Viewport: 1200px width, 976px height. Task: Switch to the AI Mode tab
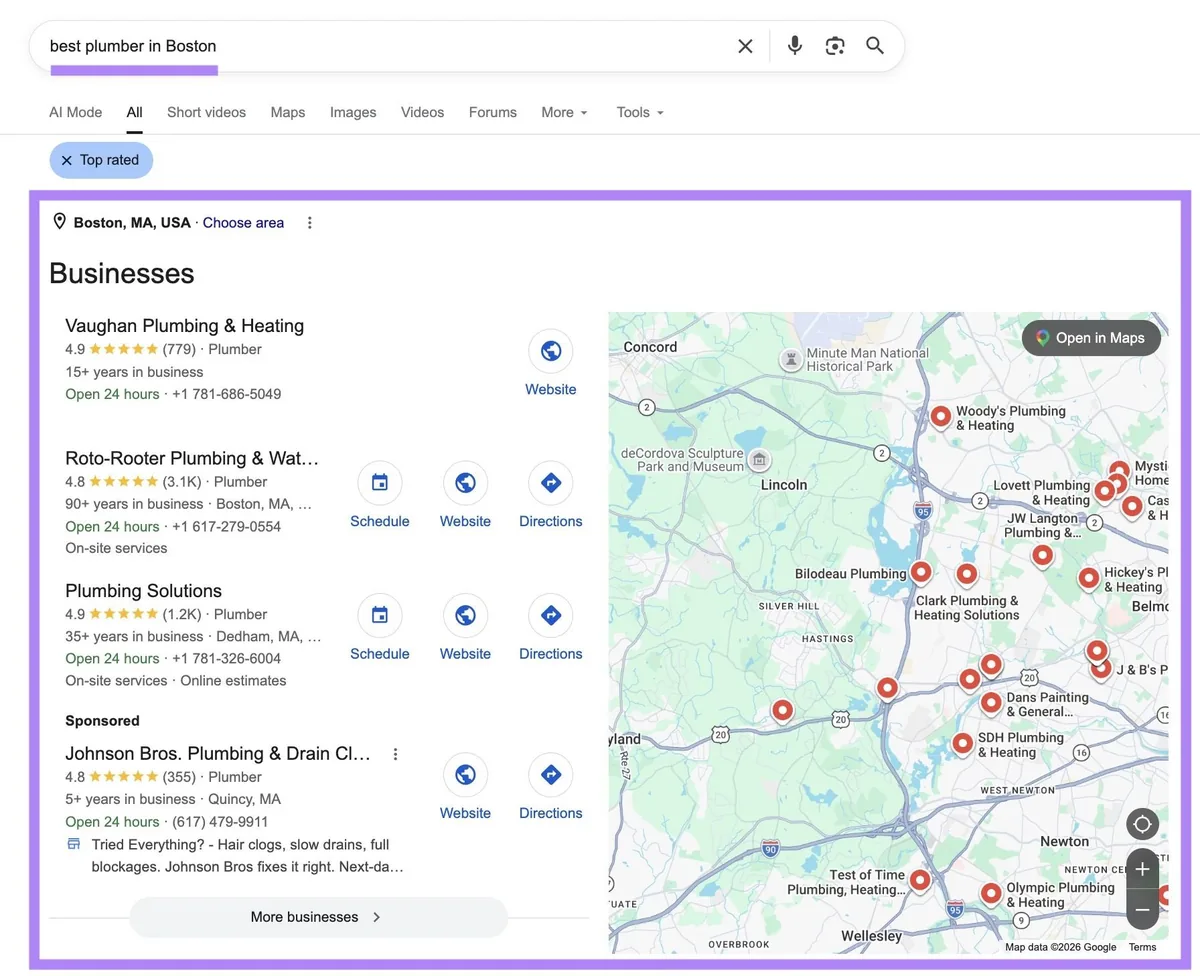click(76, 112)
